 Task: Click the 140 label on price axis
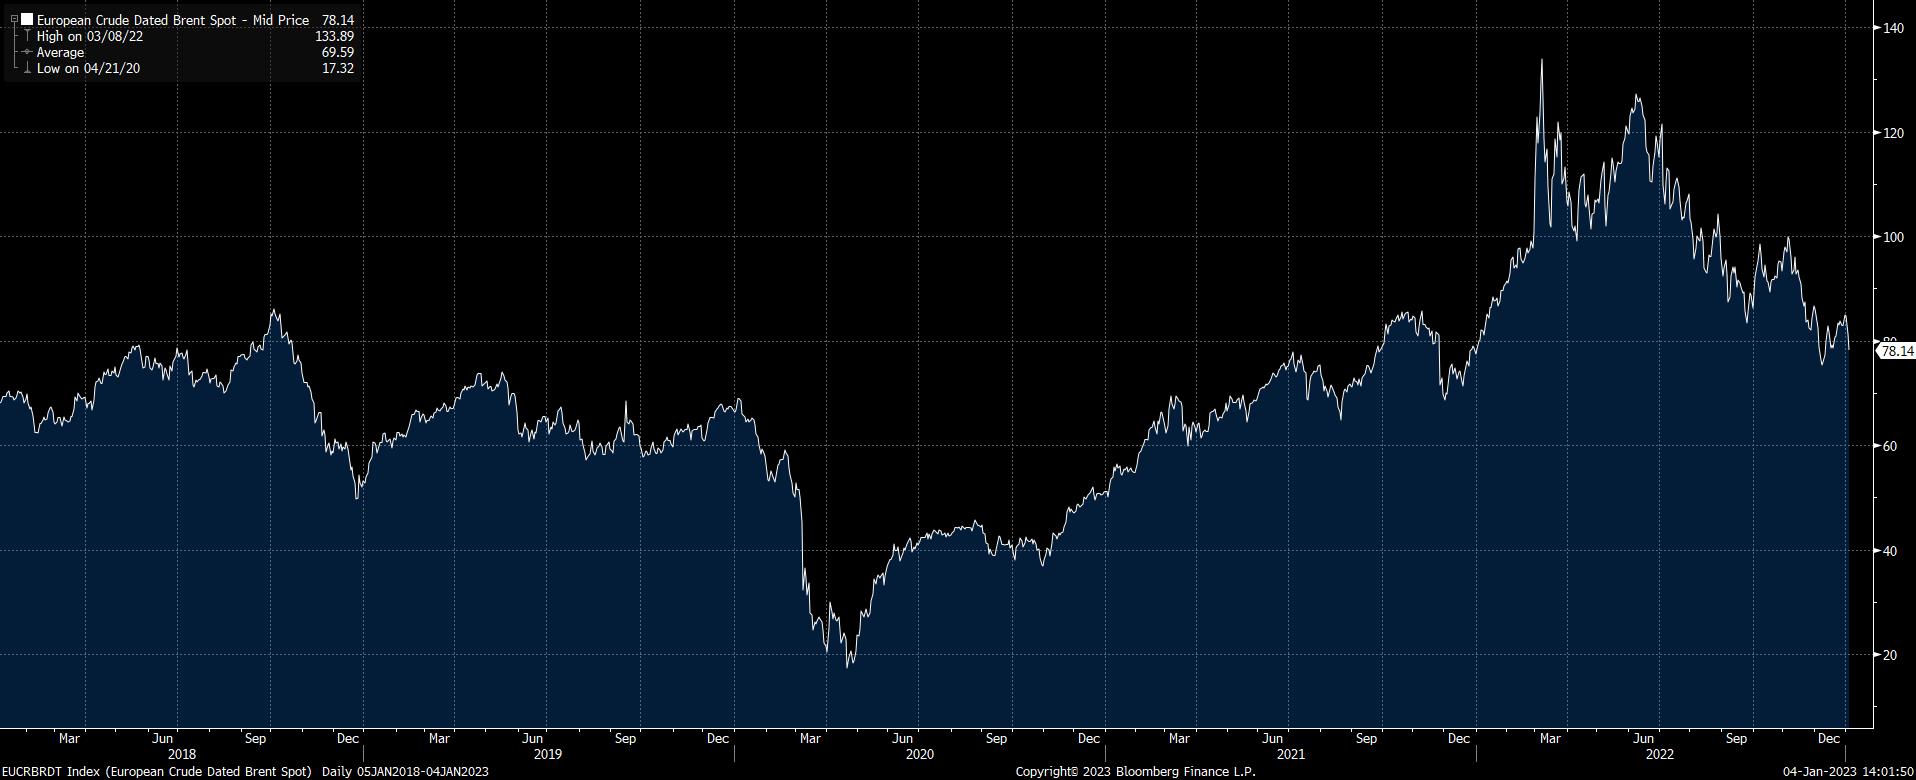[x=1893, y=28]
